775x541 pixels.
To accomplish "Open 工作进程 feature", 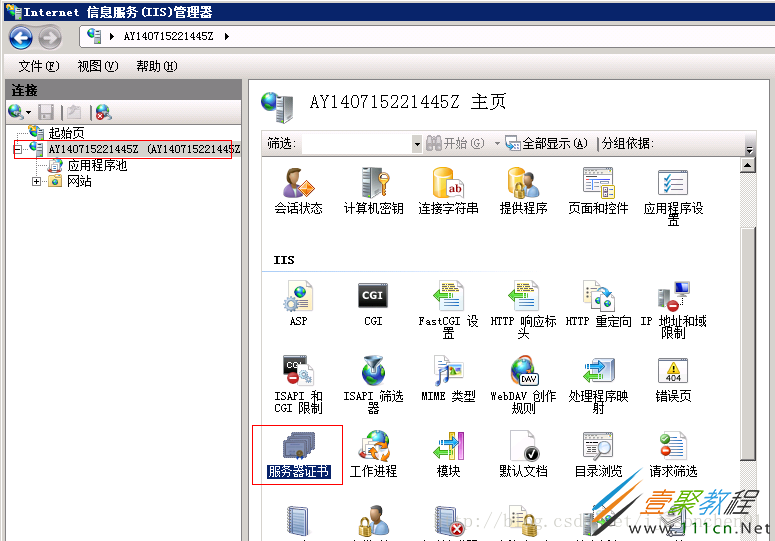I will click(373, 455).
